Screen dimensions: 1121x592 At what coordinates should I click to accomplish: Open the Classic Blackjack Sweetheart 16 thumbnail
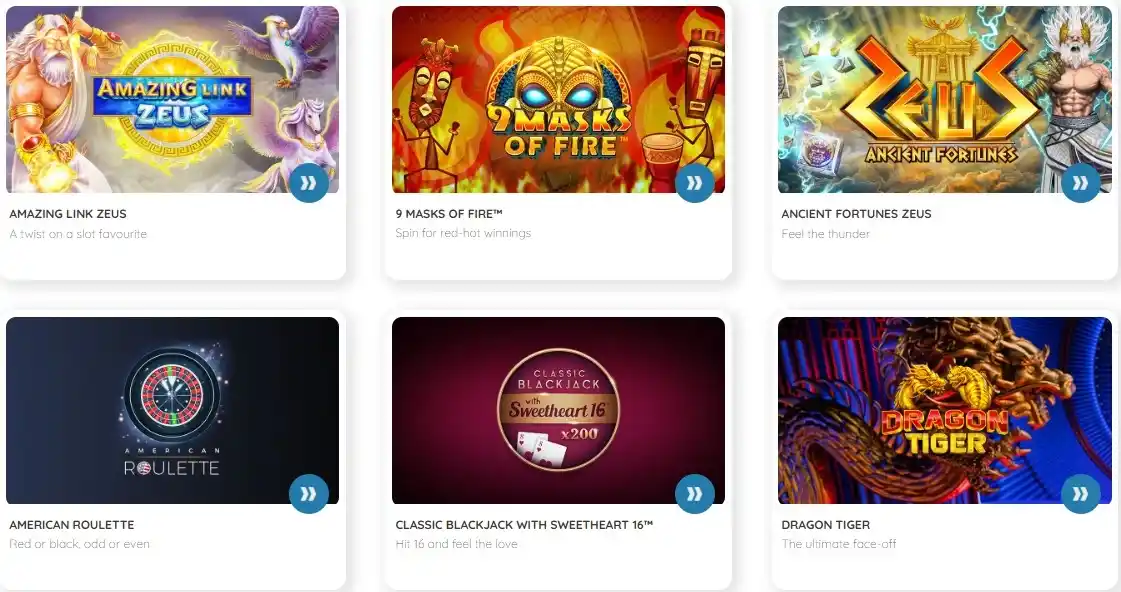[x=558, y=410]
